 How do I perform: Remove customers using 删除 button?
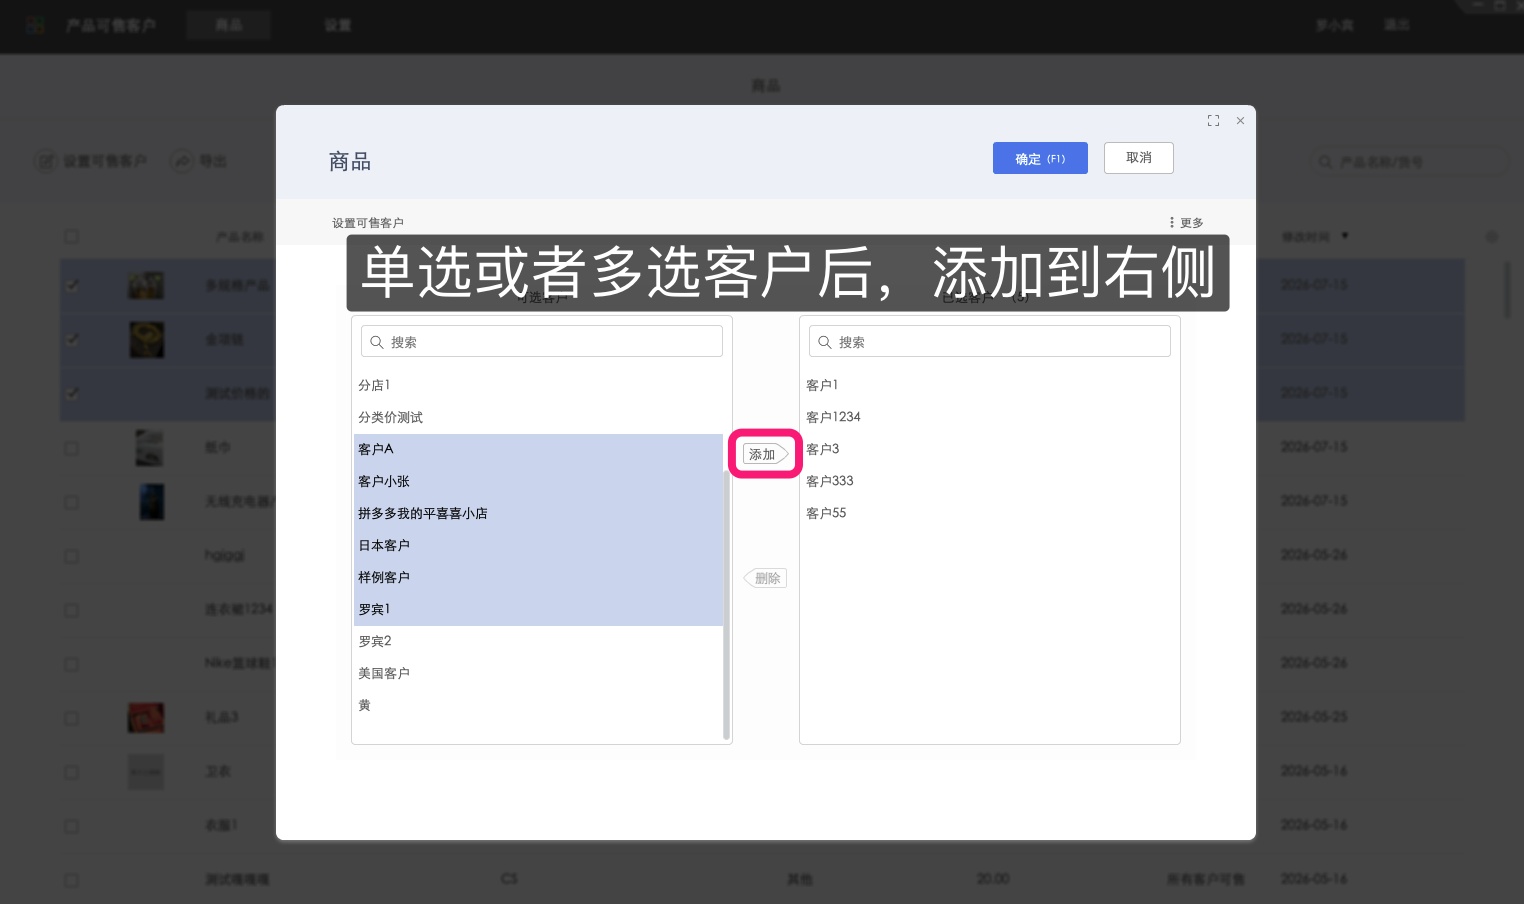(x=765, y=578)
